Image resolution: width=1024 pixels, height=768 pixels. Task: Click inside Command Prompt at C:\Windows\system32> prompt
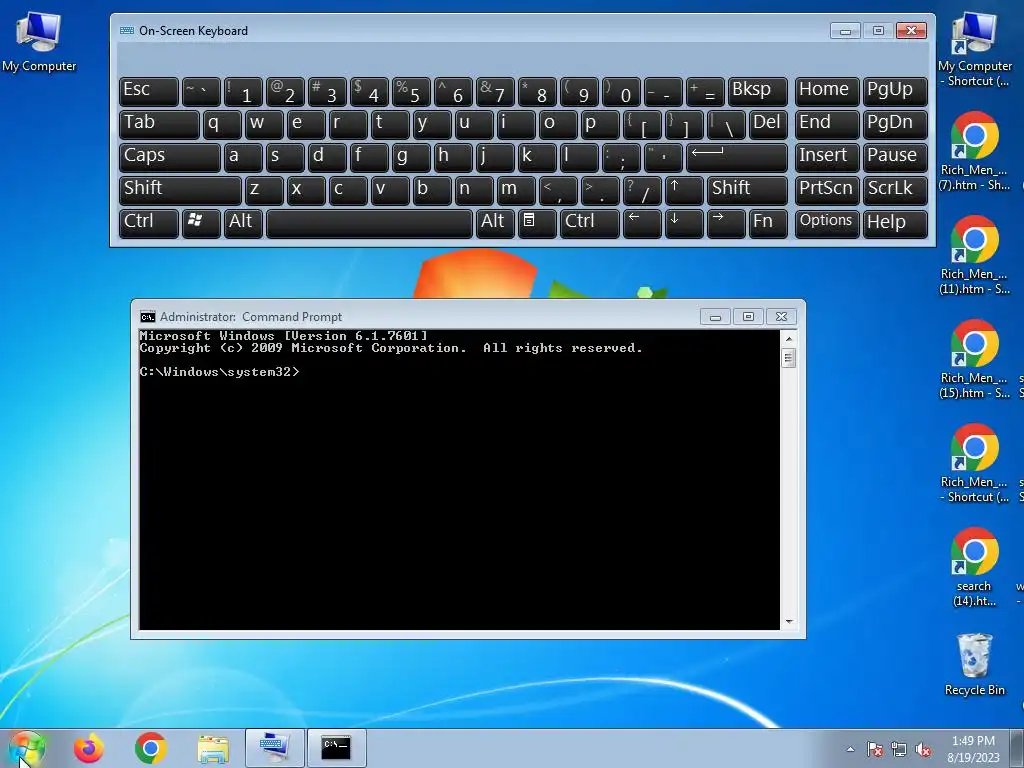tap(219, 372)
